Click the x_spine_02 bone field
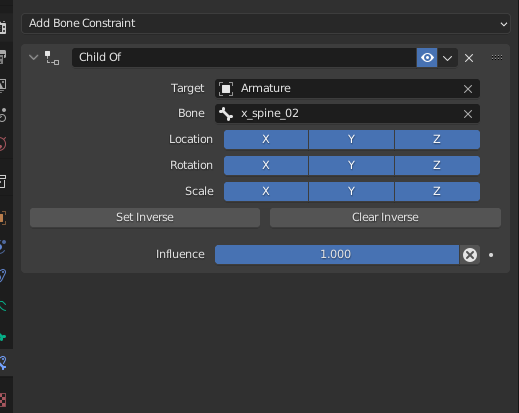The width and height of the screenshot is (519, 413). (347, 114)
